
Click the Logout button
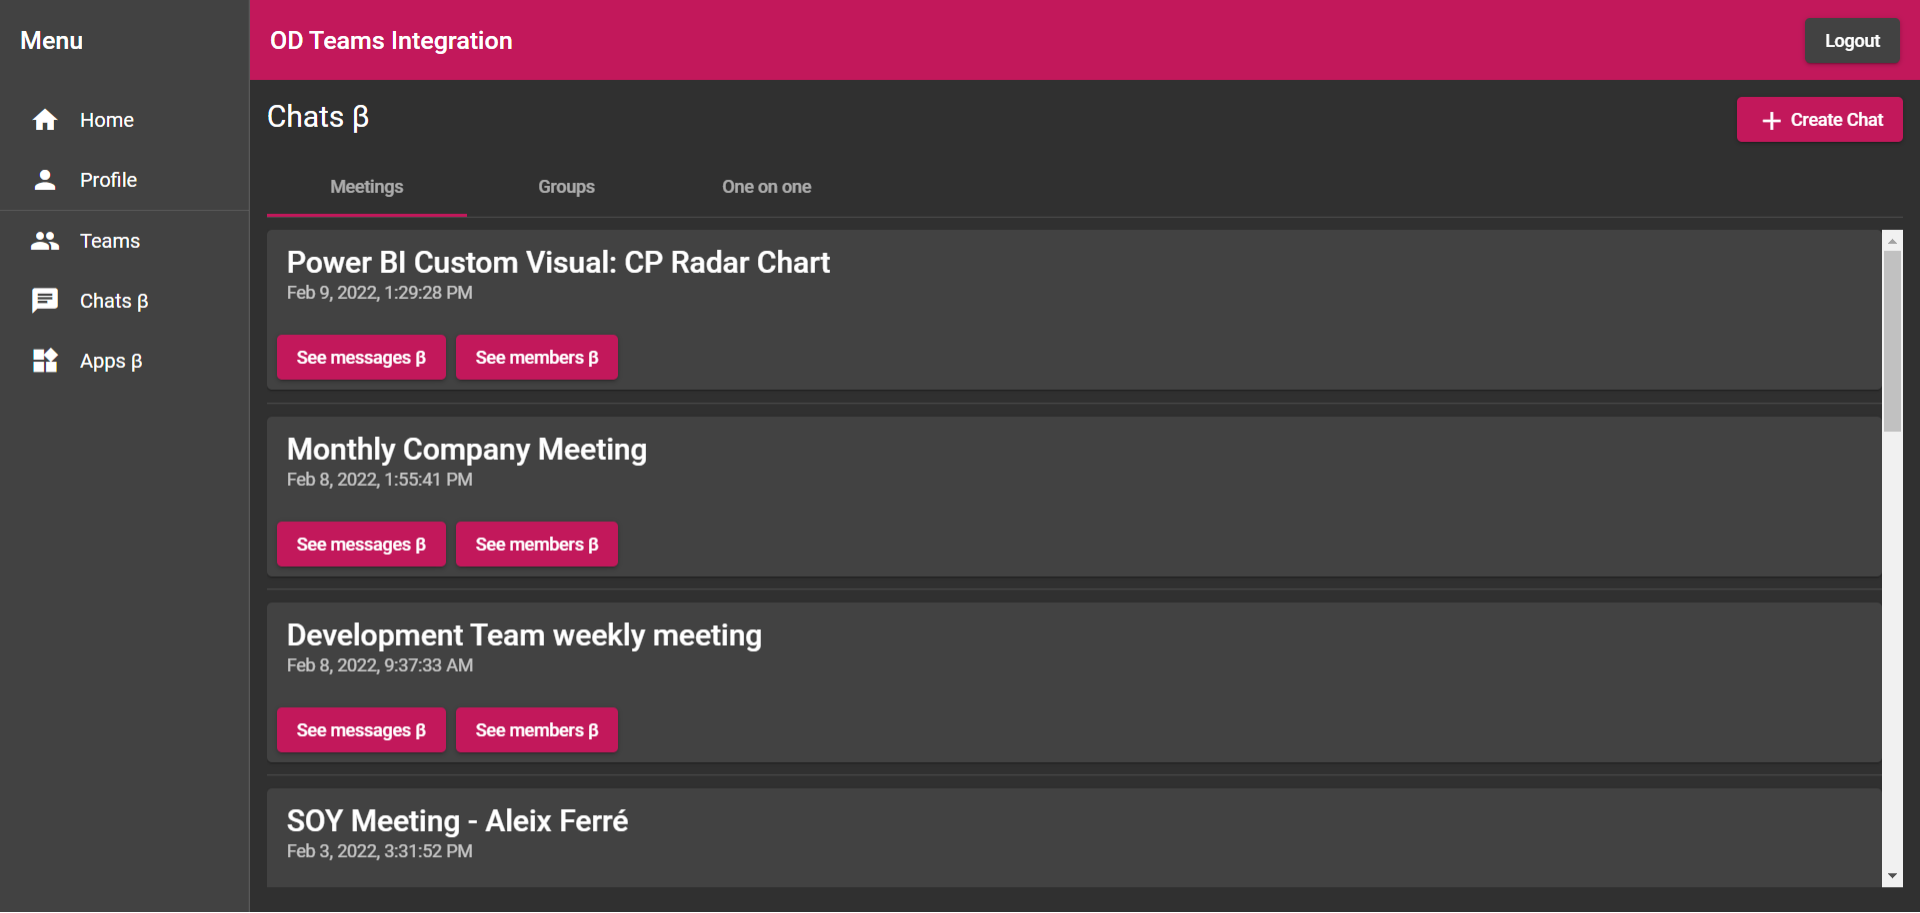1852,41
